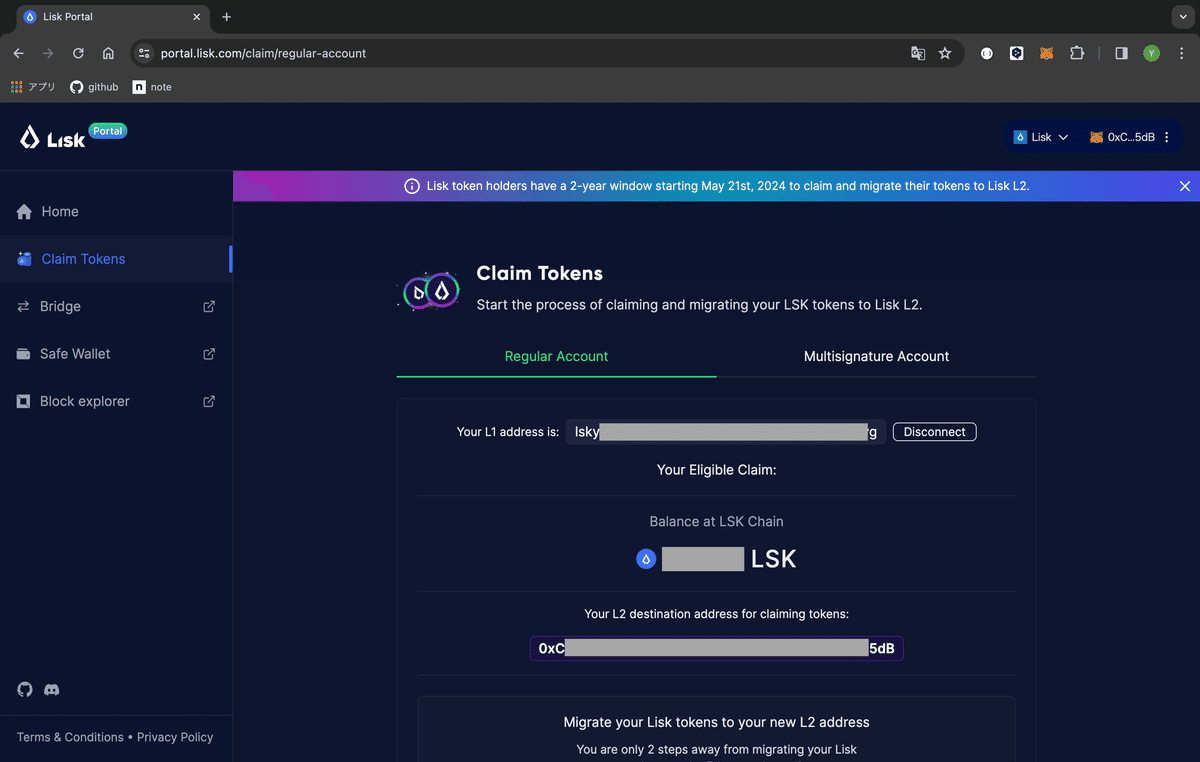Open the note bookmark

(x=152, y=87)
